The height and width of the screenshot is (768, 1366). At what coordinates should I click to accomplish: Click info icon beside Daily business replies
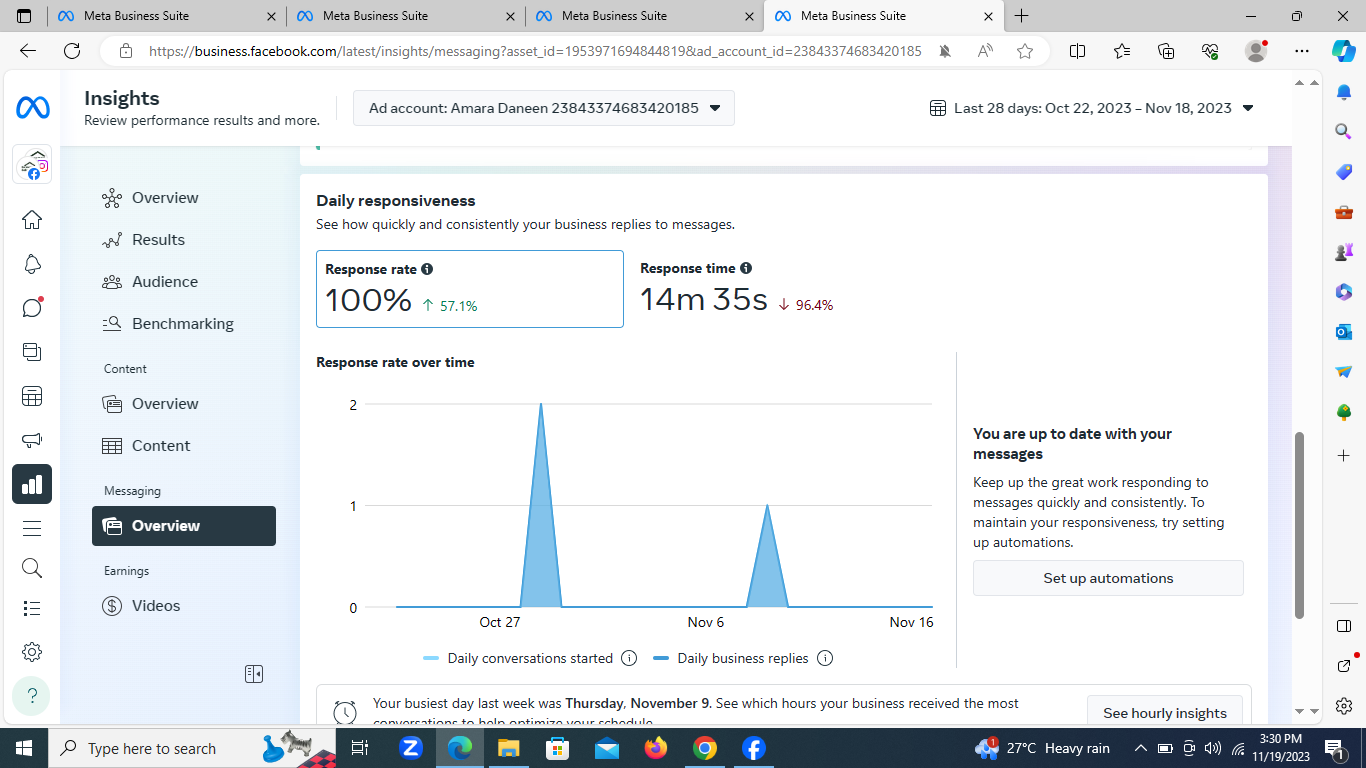coord(825,658)
